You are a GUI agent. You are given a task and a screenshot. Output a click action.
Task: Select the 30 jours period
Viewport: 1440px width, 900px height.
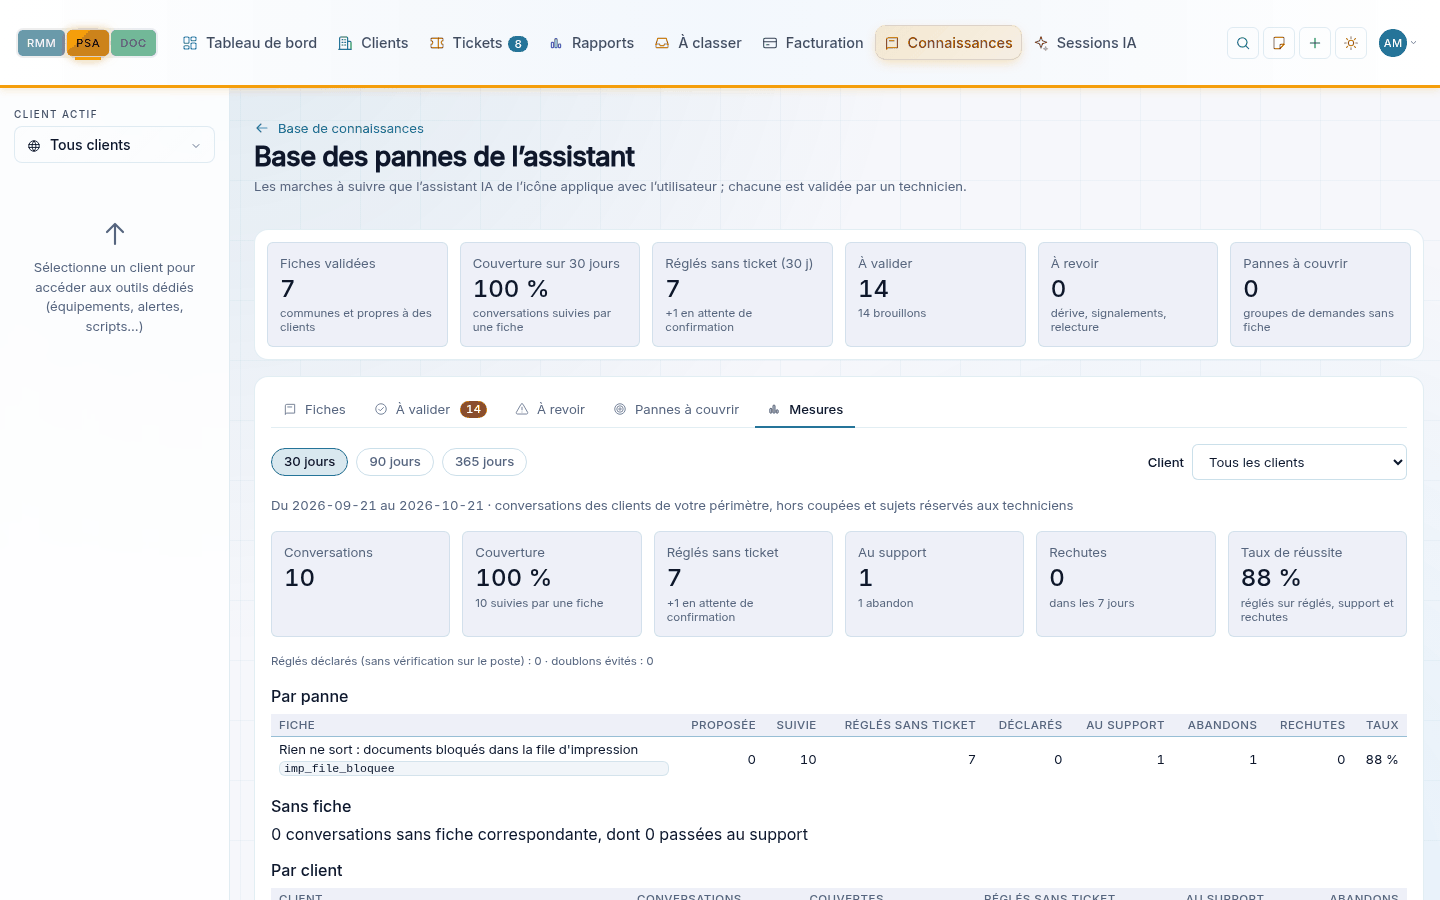coord(309,462)
